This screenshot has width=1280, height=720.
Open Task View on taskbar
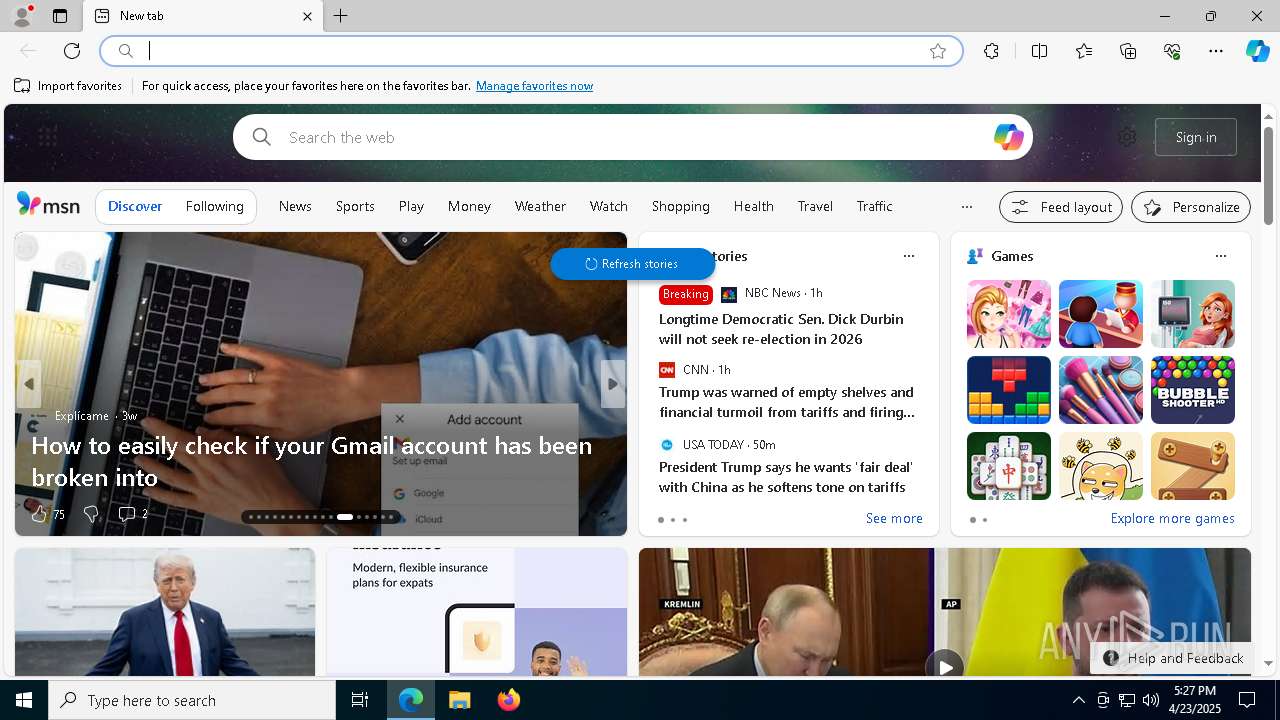click(360, 700)
